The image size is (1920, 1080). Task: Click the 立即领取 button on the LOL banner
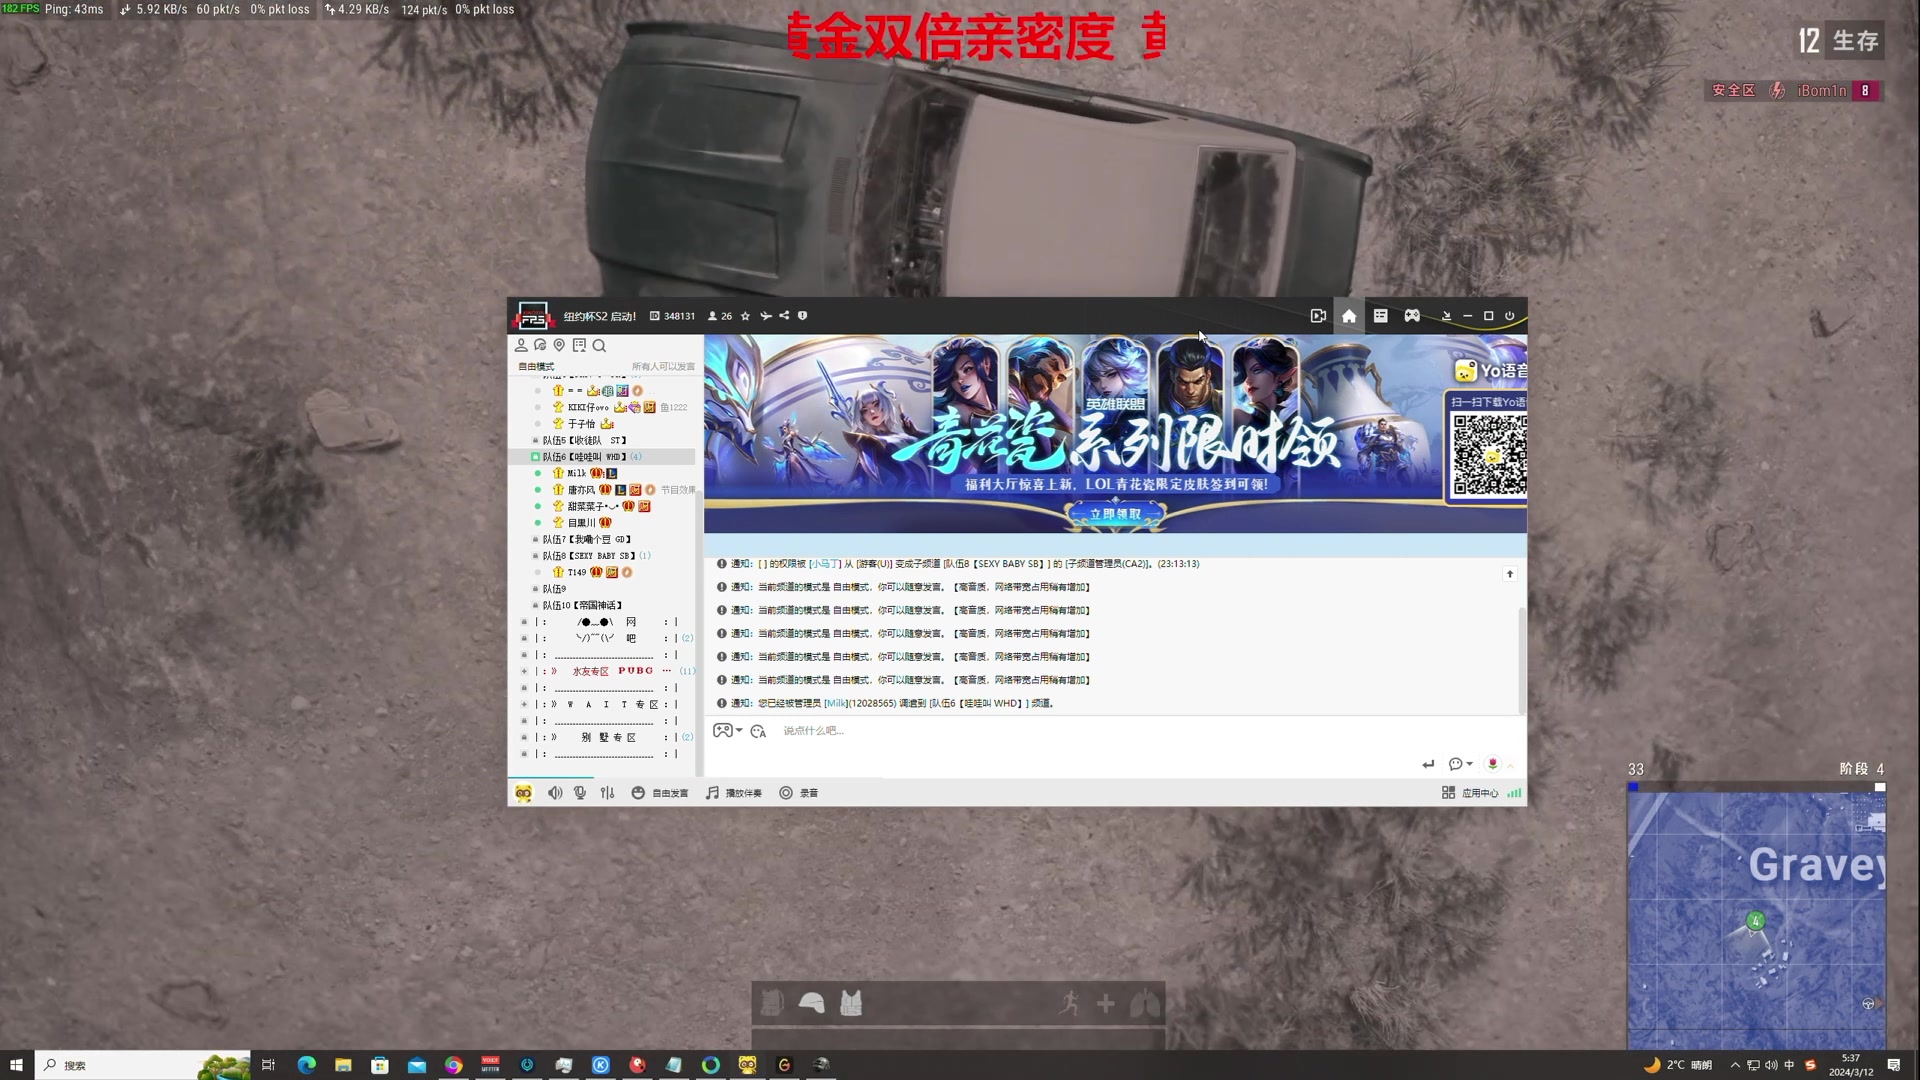tap(1115, 512)
